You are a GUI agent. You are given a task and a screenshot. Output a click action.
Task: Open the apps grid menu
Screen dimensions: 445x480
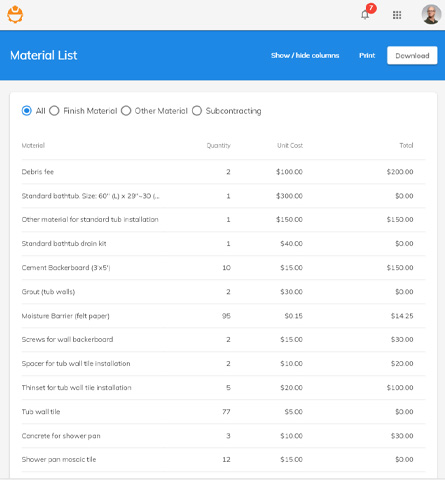click(x=397, y=15)
